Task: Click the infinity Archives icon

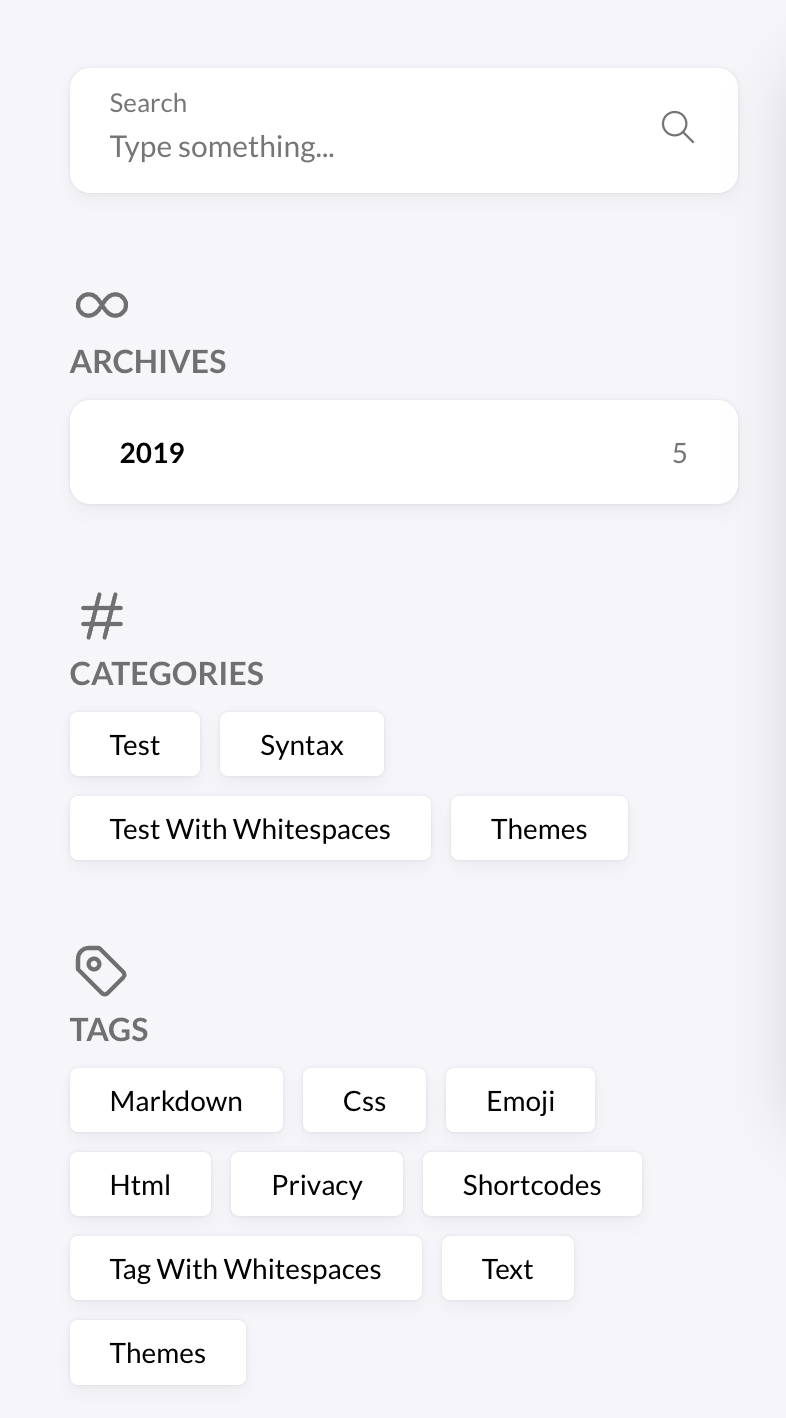Action: [102, 305]
